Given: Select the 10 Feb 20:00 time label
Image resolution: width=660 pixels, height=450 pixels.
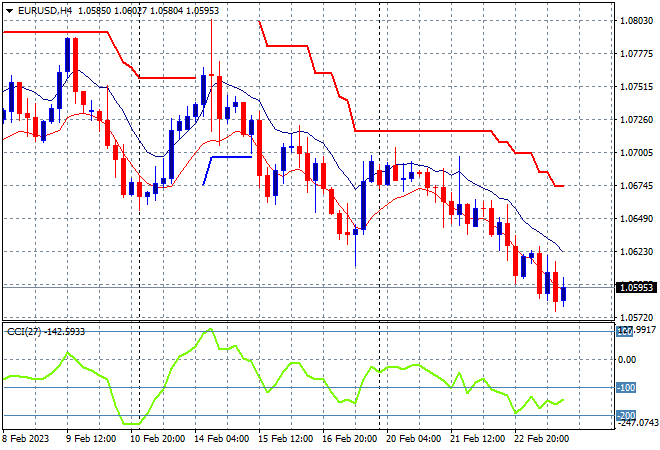Looking at the screenshot, I should click(x=157, y=439).
